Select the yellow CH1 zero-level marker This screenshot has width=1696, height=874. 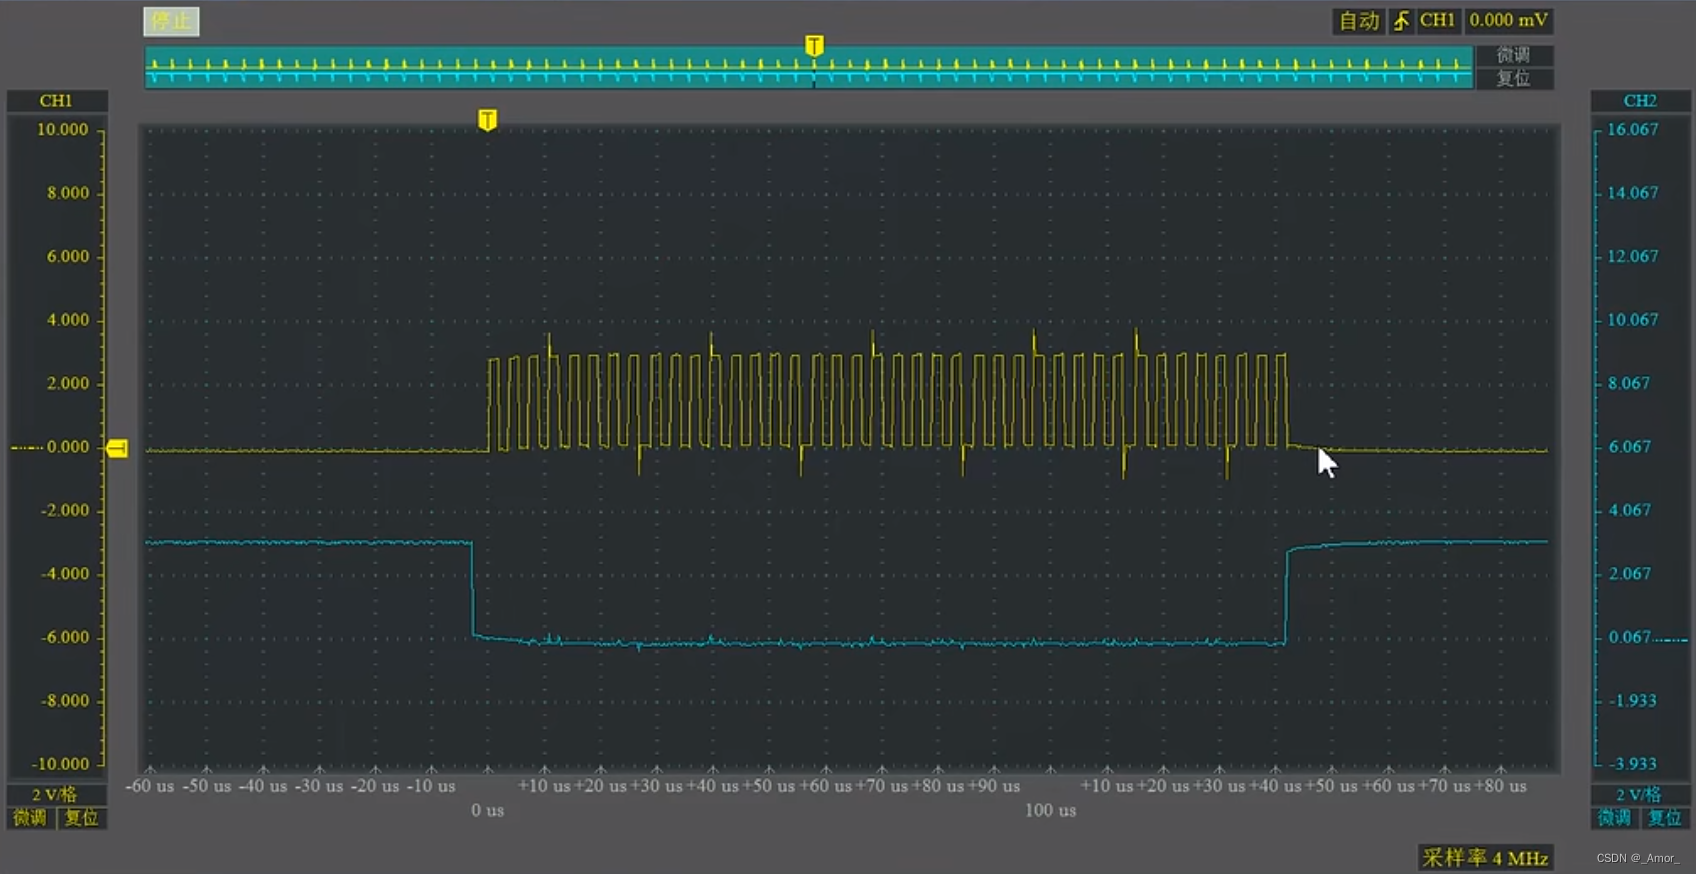click(117, 448)
